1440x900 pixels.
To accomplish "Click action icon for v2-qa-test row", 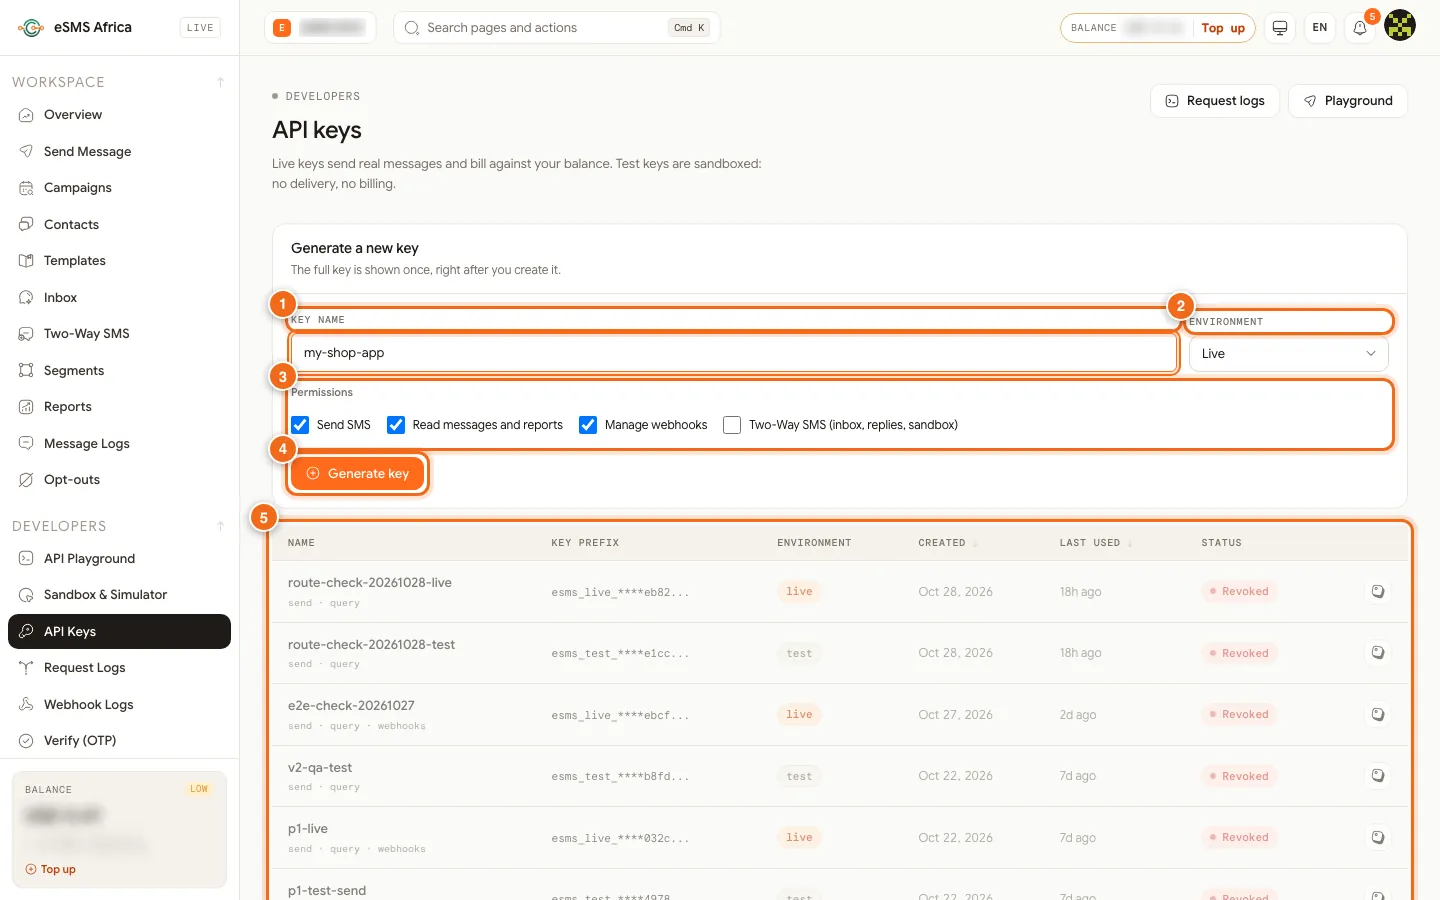I will click(1378, 776).
